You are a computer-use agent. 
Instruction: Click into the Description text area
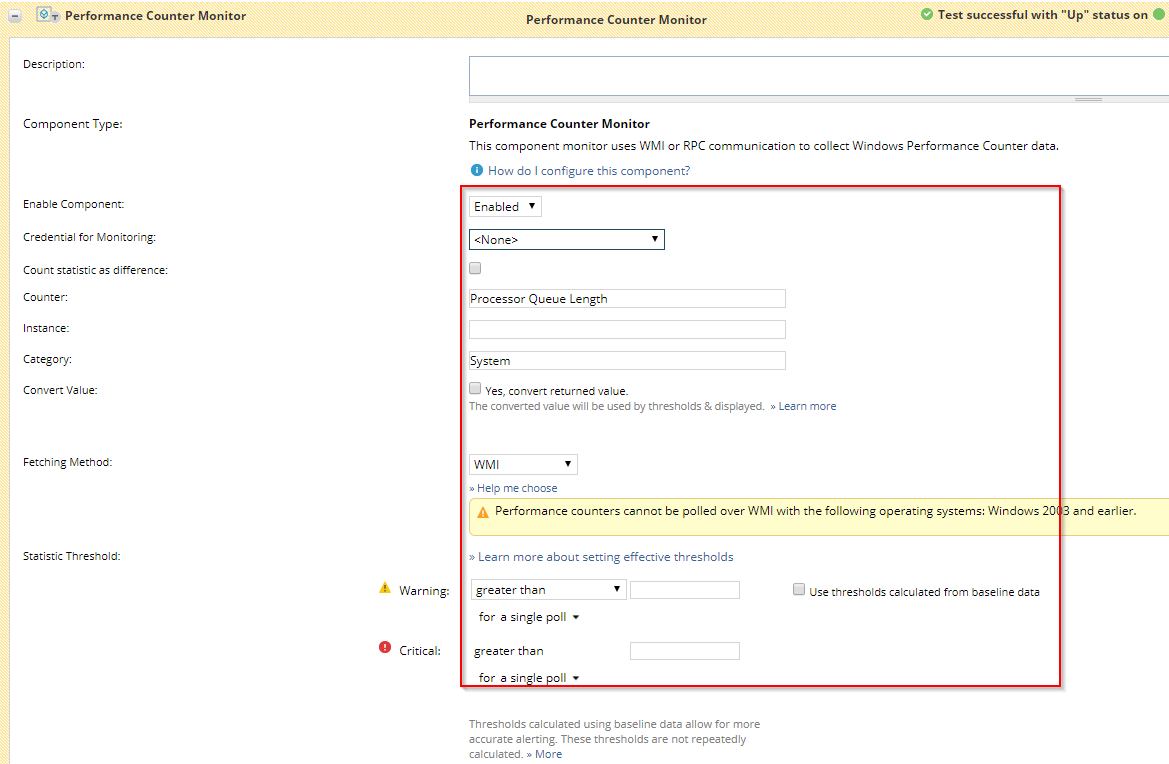pyautogui.click(x=819, y=75)
